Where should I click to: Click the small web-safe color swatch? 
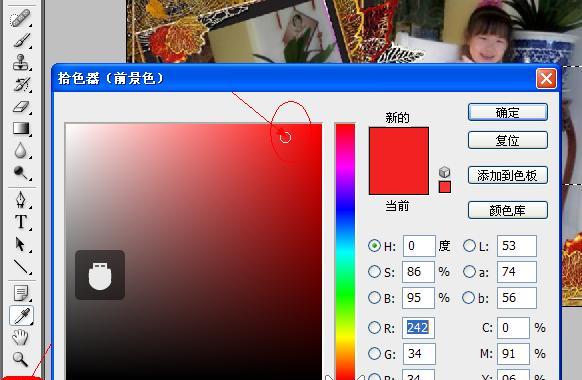(445, 187)
